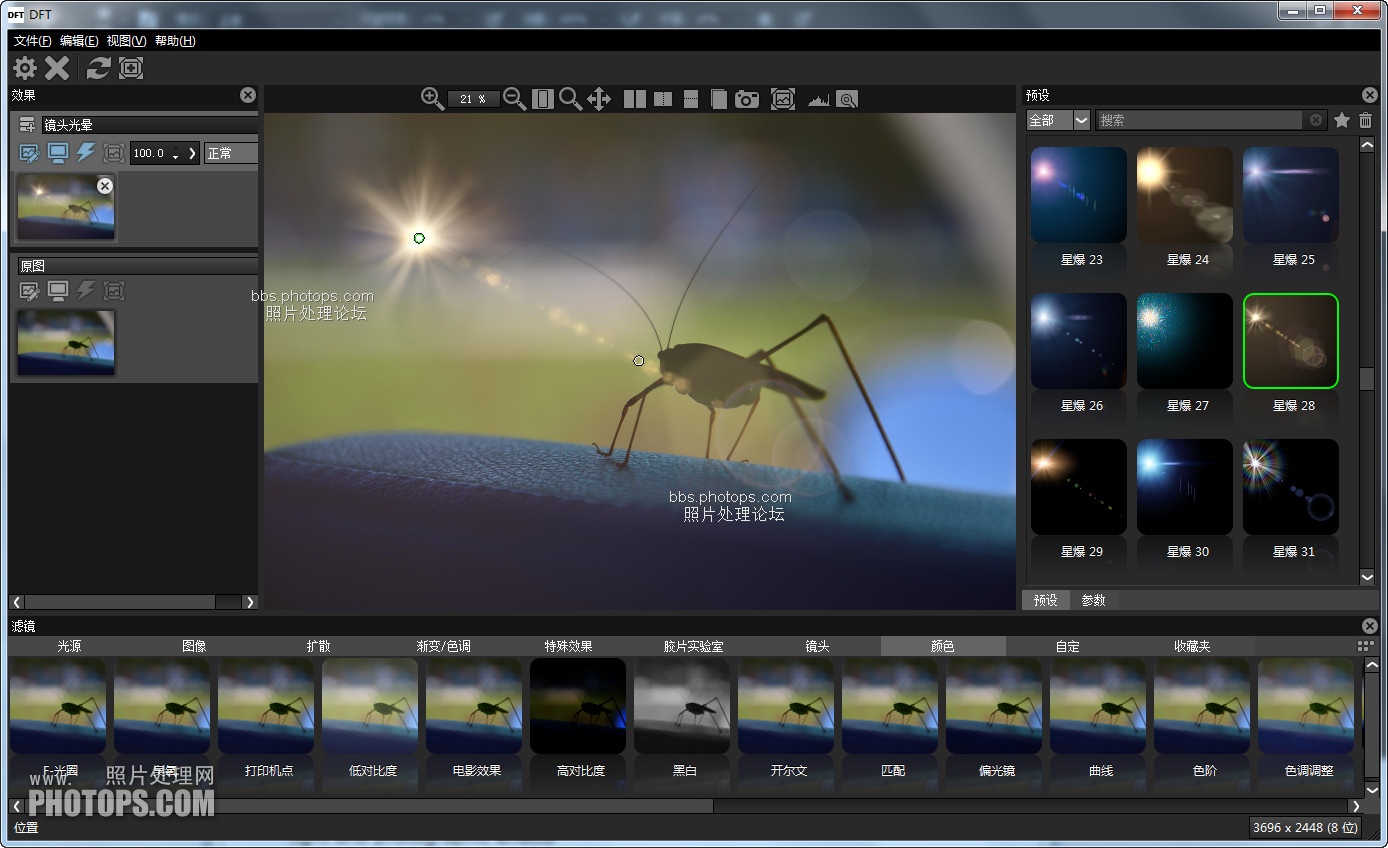Enable side-by-side comparison view
The height and width of the screenshot is (848, 1388).
pyautogui.click(x=635, y=99)
